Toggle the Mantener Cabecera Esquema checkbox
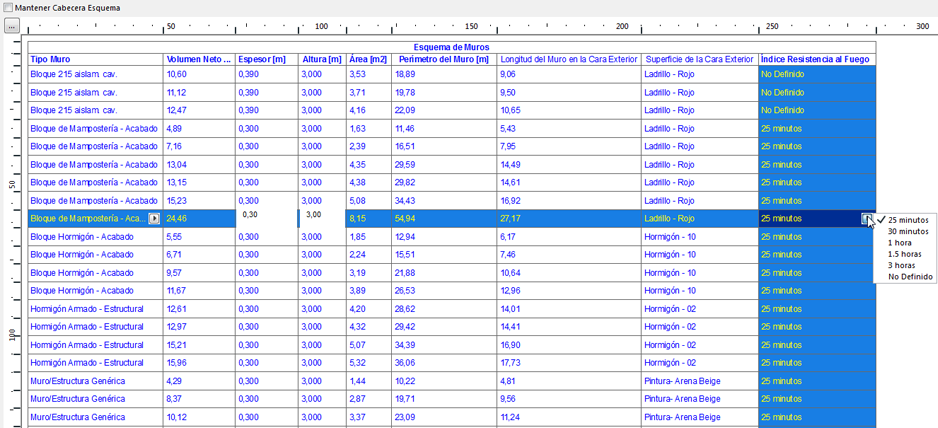Image resolution: width=938 pixels, height=428 pixels. [x=8, y=8]
